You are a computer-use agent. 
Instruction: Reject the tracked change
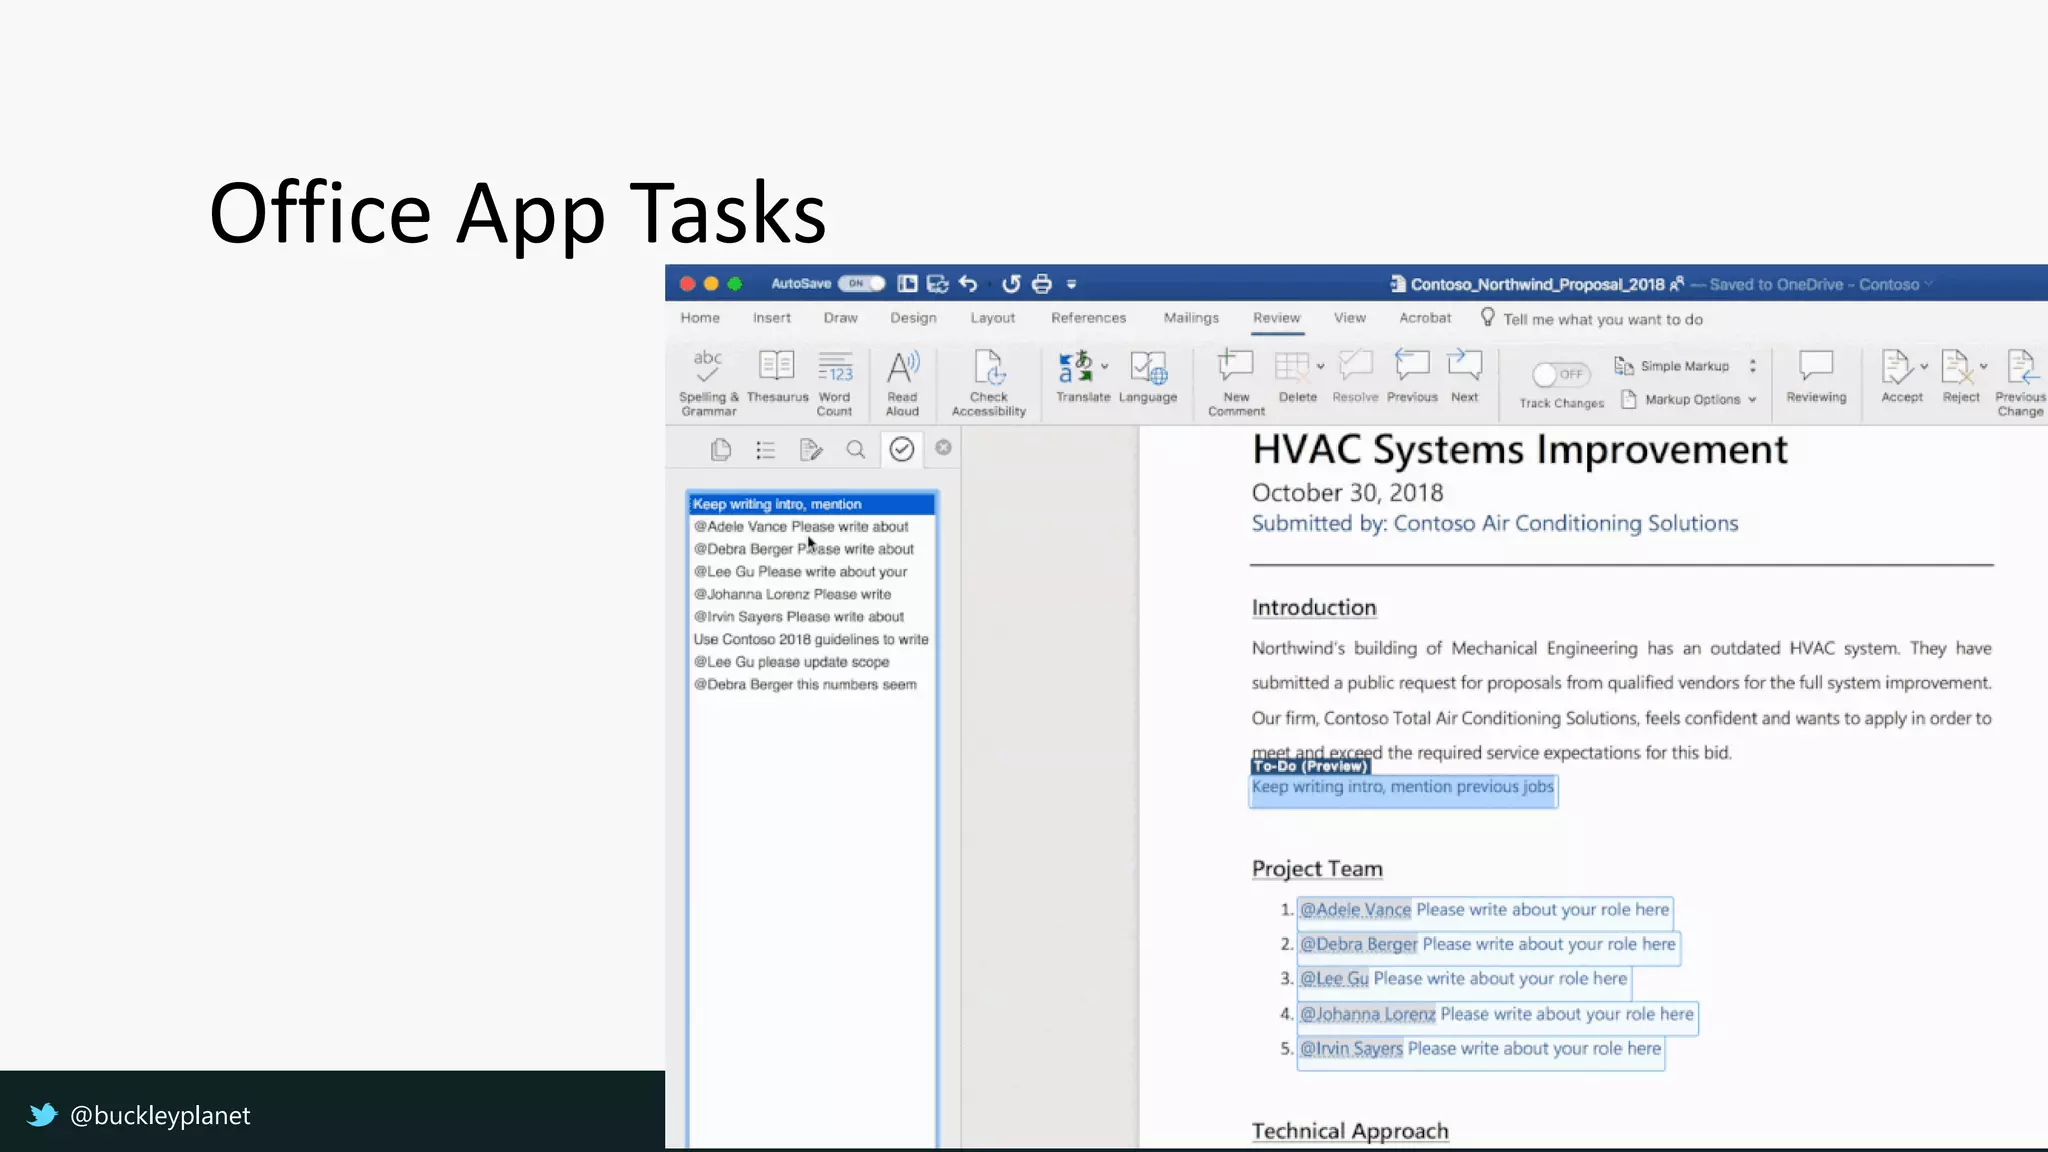(1958, 377)
